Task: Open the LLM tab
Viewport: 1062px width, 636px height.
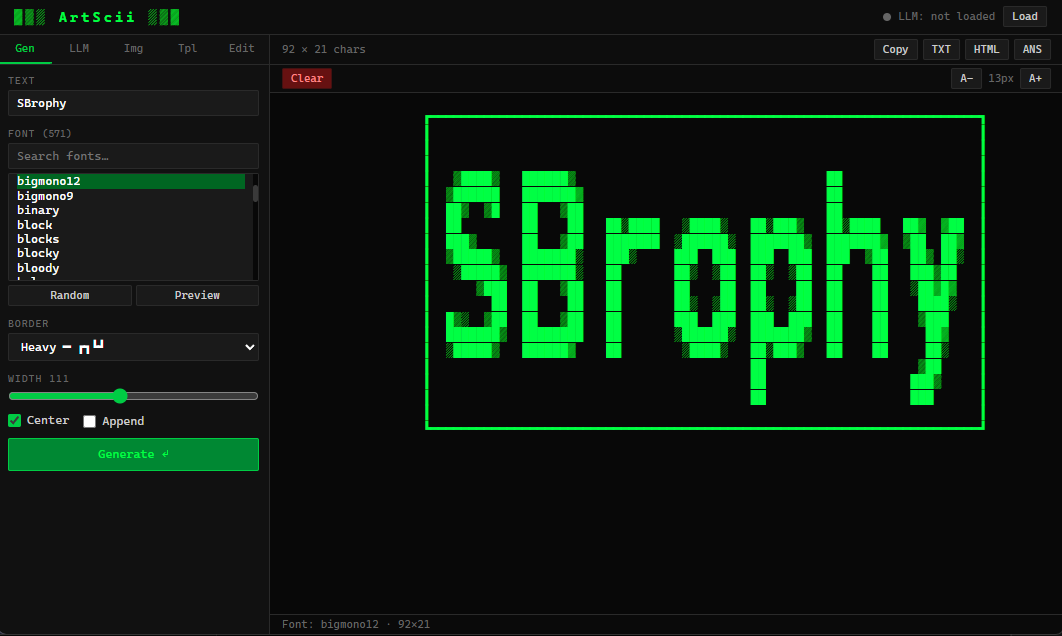Action: coord(79,49)
